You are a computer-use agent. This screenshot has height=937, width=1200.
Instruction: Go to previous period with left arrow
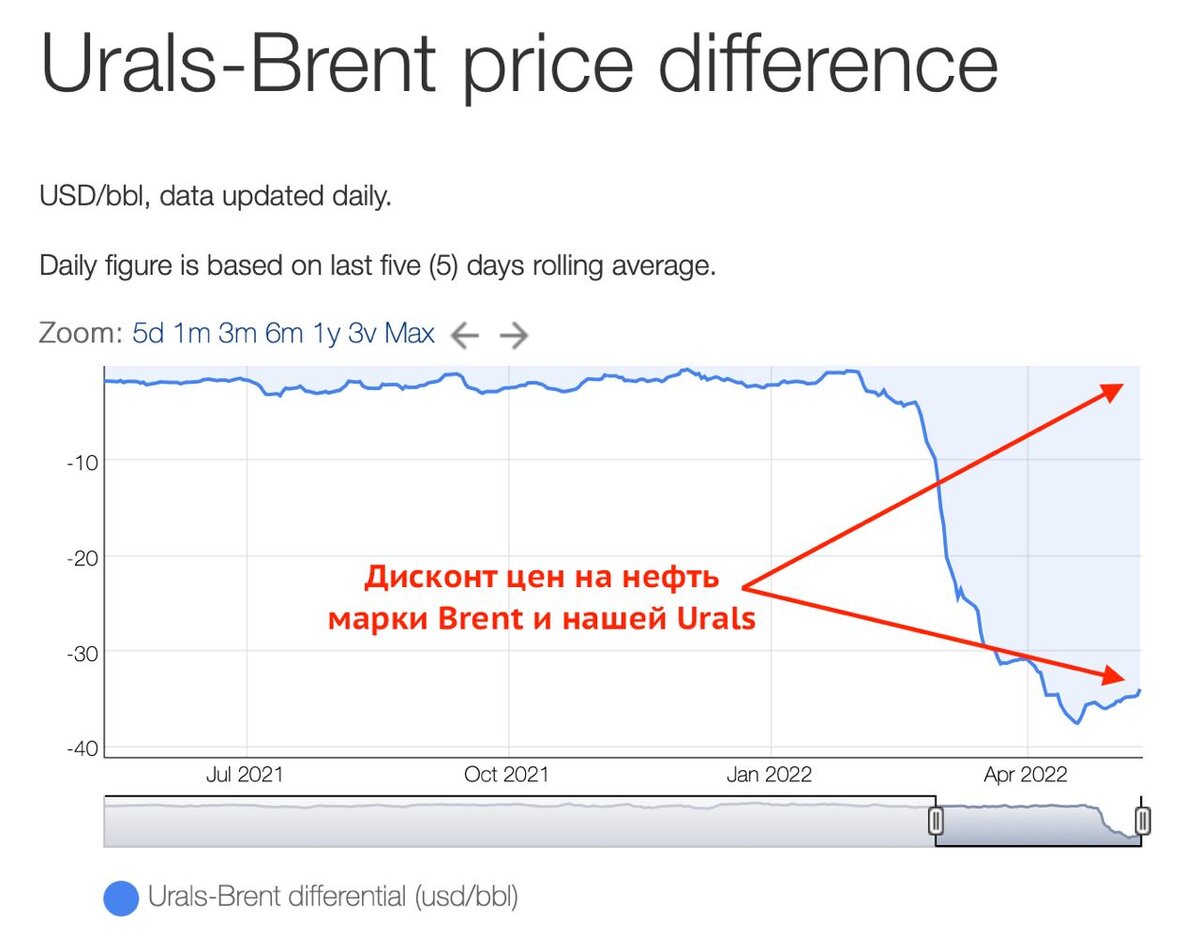tap(465, 336)
